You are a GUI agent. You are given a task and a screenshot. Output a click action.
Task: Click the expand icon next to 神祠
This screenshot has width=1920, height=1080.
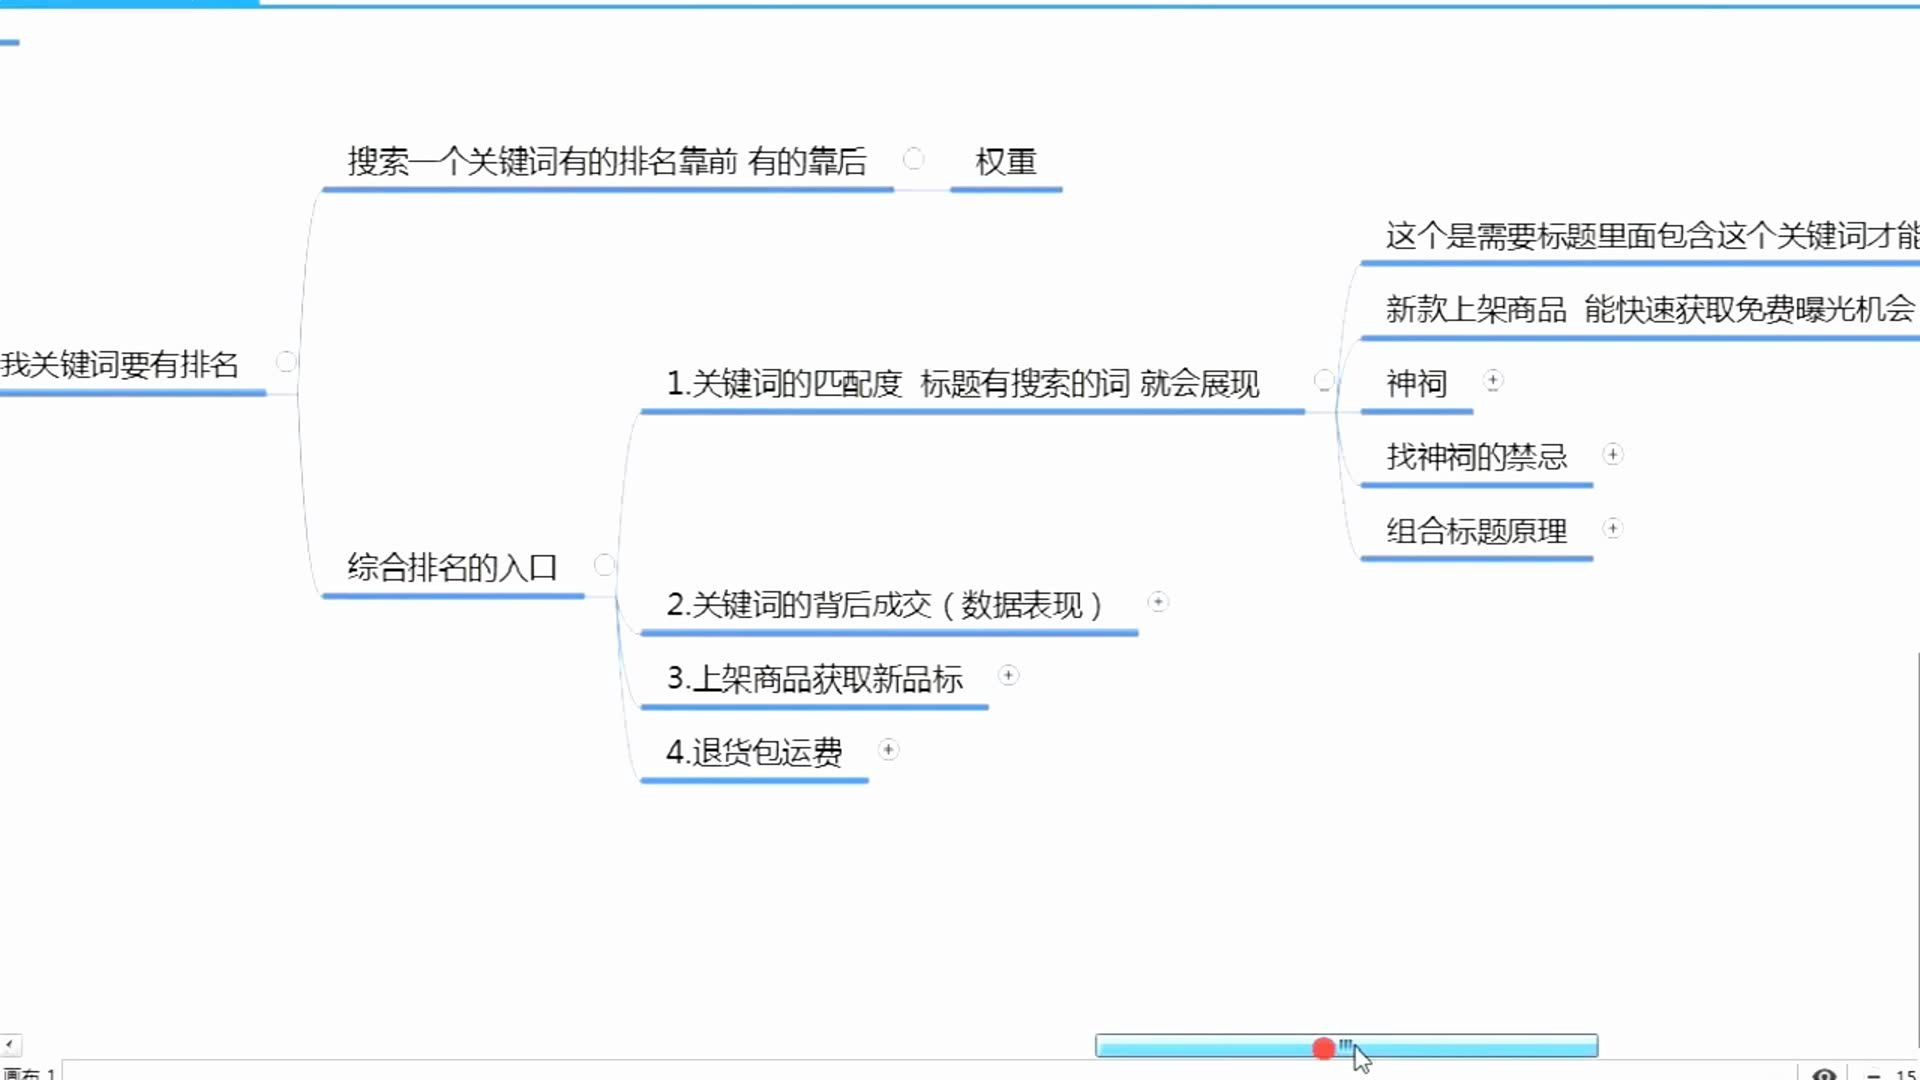click(1491, 380)
